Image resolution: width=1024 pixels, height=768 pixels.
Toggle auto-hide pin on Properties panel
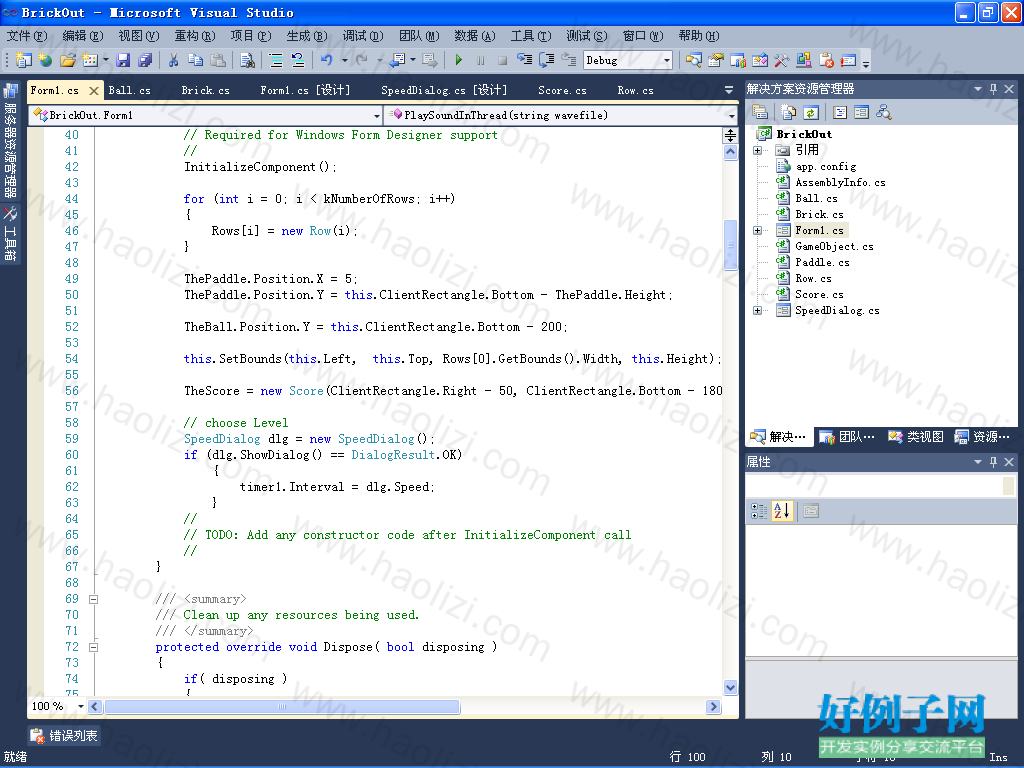coord(993,462)
